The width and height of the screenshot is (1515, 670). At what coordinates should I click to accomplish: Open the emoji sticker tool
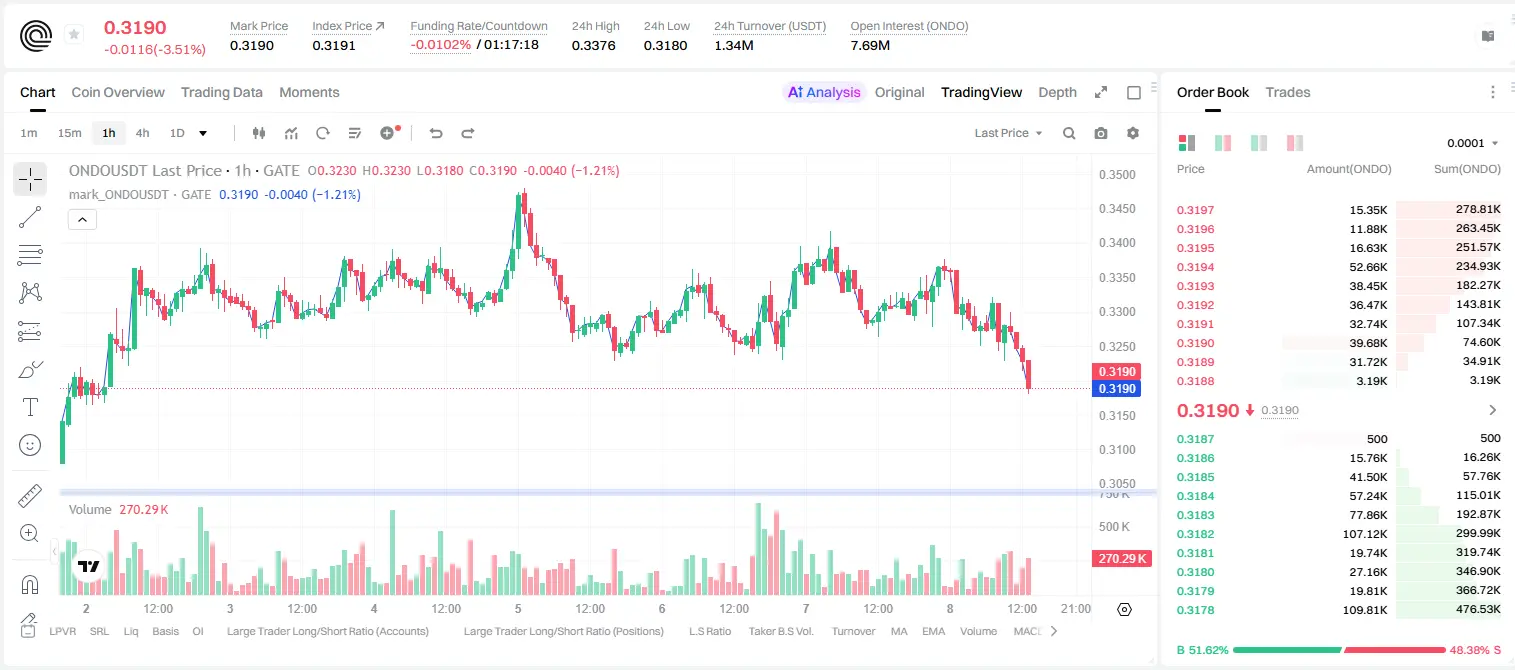click(30, 445)
